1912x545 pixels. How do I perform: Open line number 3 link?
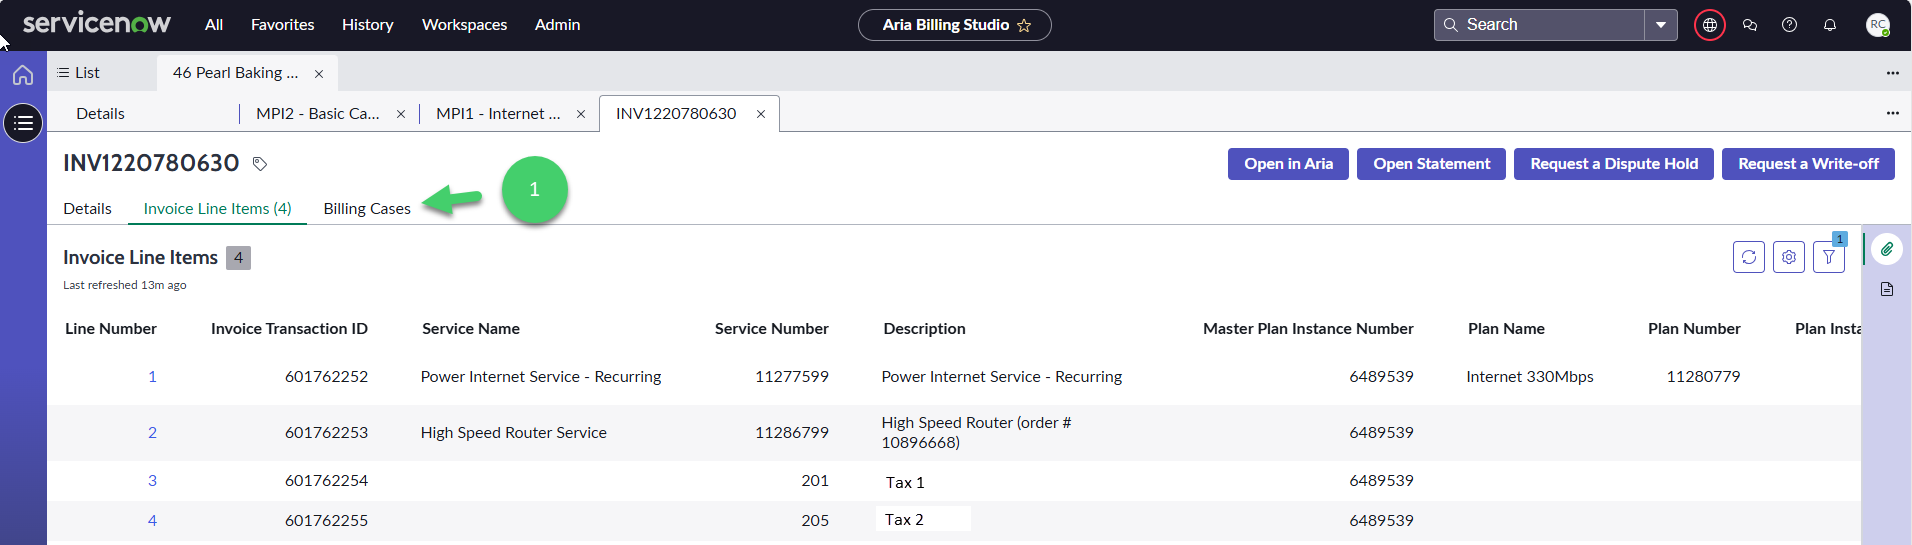tap(152, 481)
